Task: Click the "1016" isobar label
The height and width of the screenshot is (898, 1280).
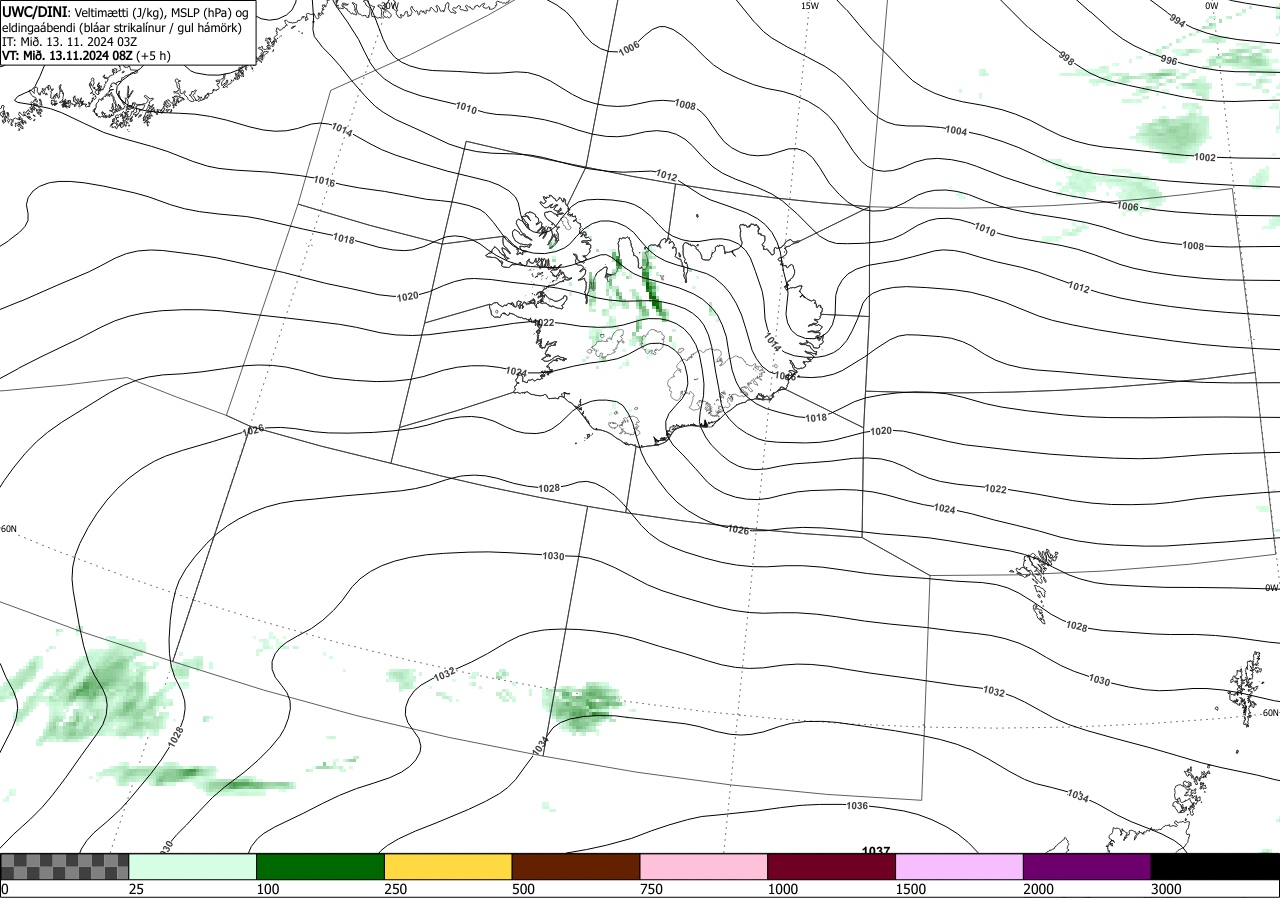Action: pyautogui.click(x=324, y=183)
